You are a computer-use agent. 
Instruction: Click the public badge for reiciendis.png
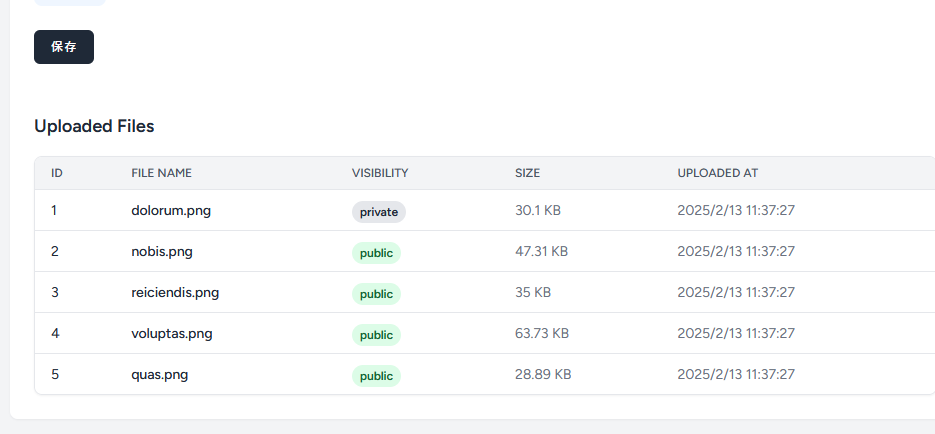click(376, 294)
